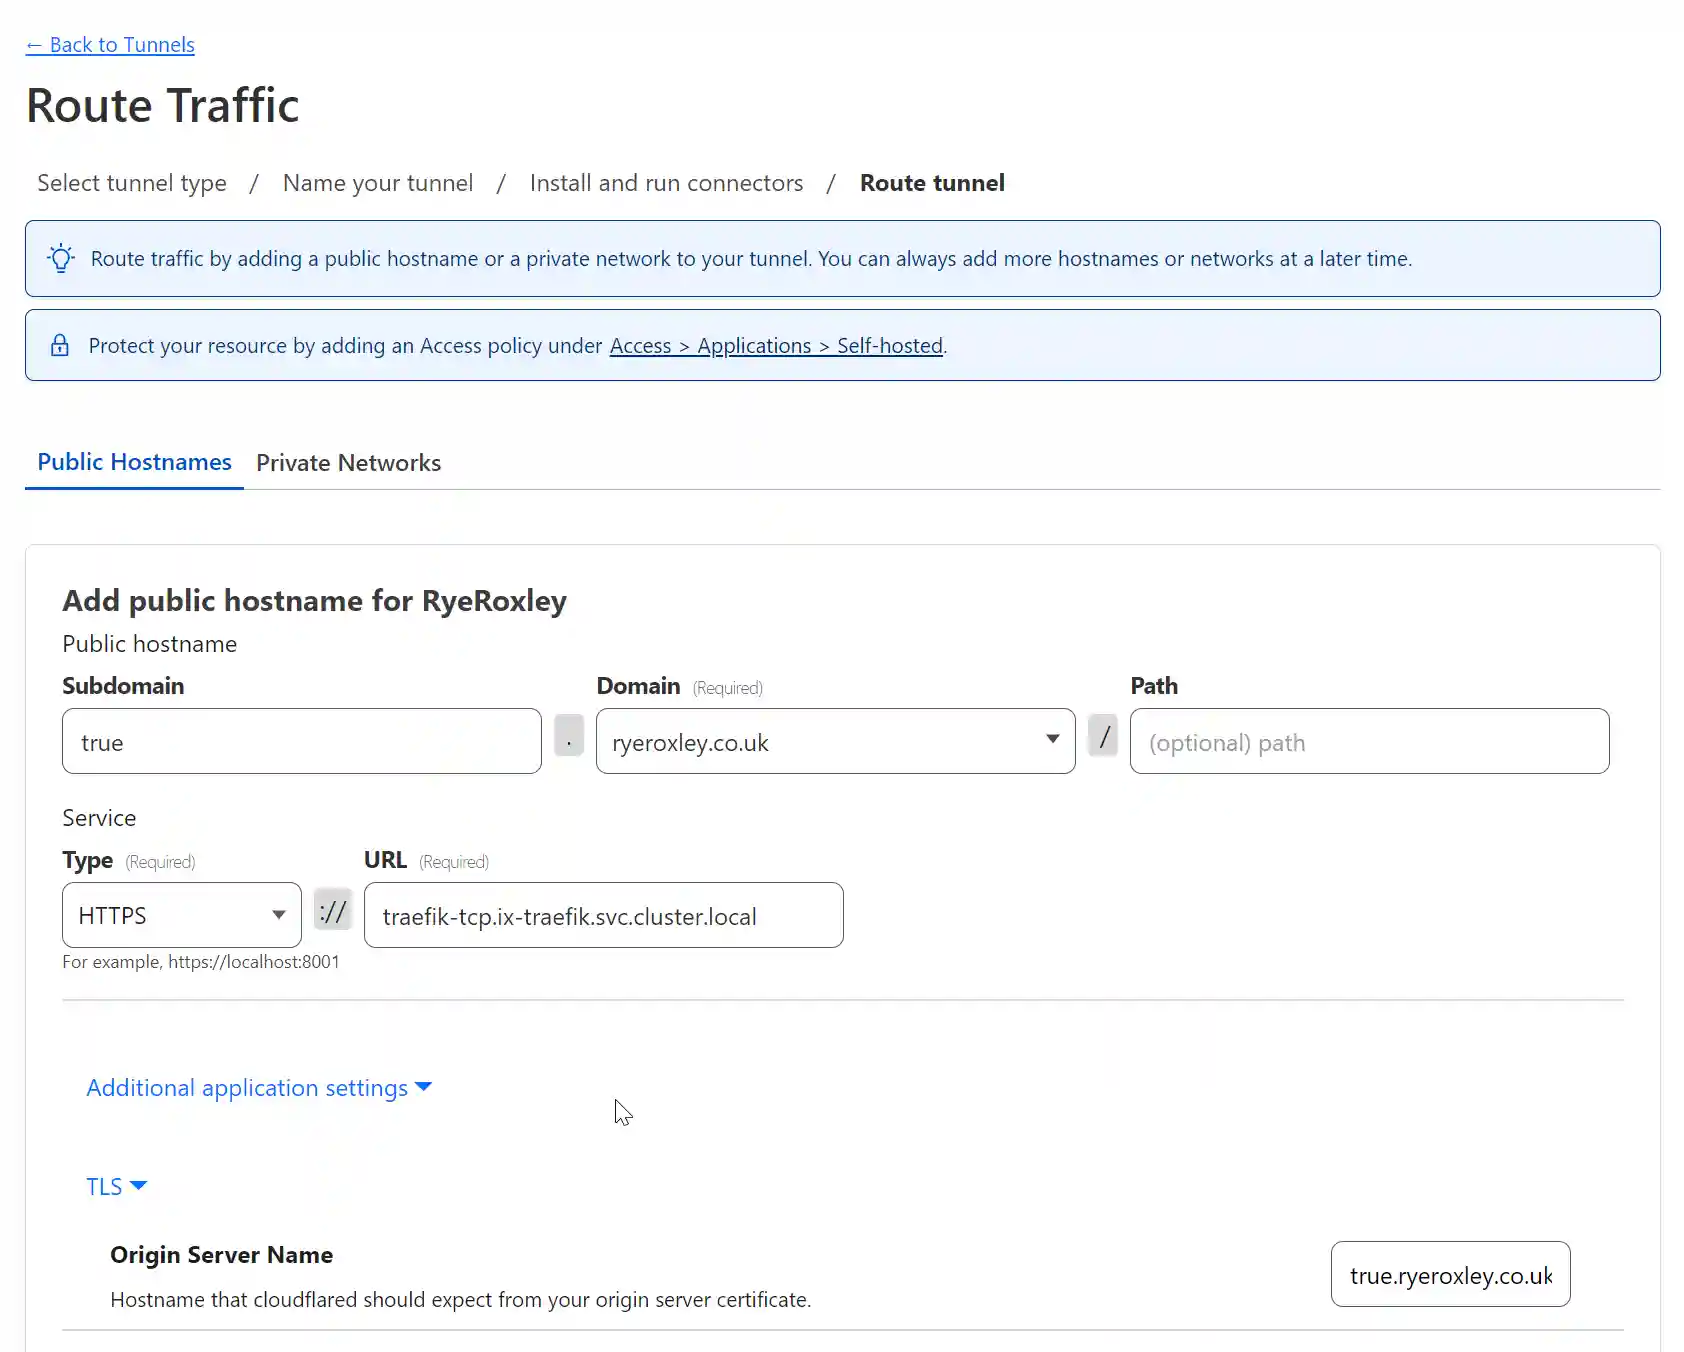Image resolution: width=1684 pixels, height=1352 pixels.
Task: Select the Name your tunnel breadcrumb step
Action: [x=378, y=182]
